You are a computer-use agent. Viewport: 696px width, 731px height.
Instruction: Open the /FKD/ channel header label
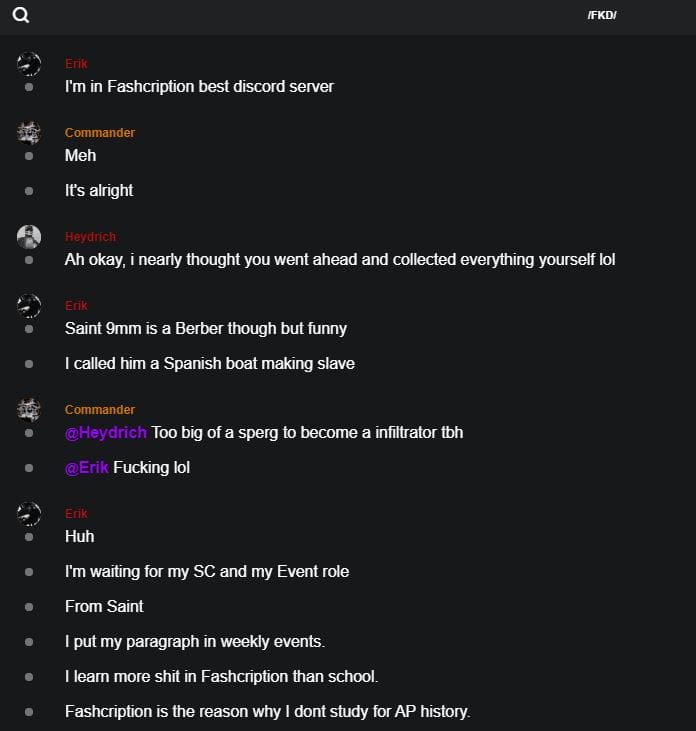(601, 15)
